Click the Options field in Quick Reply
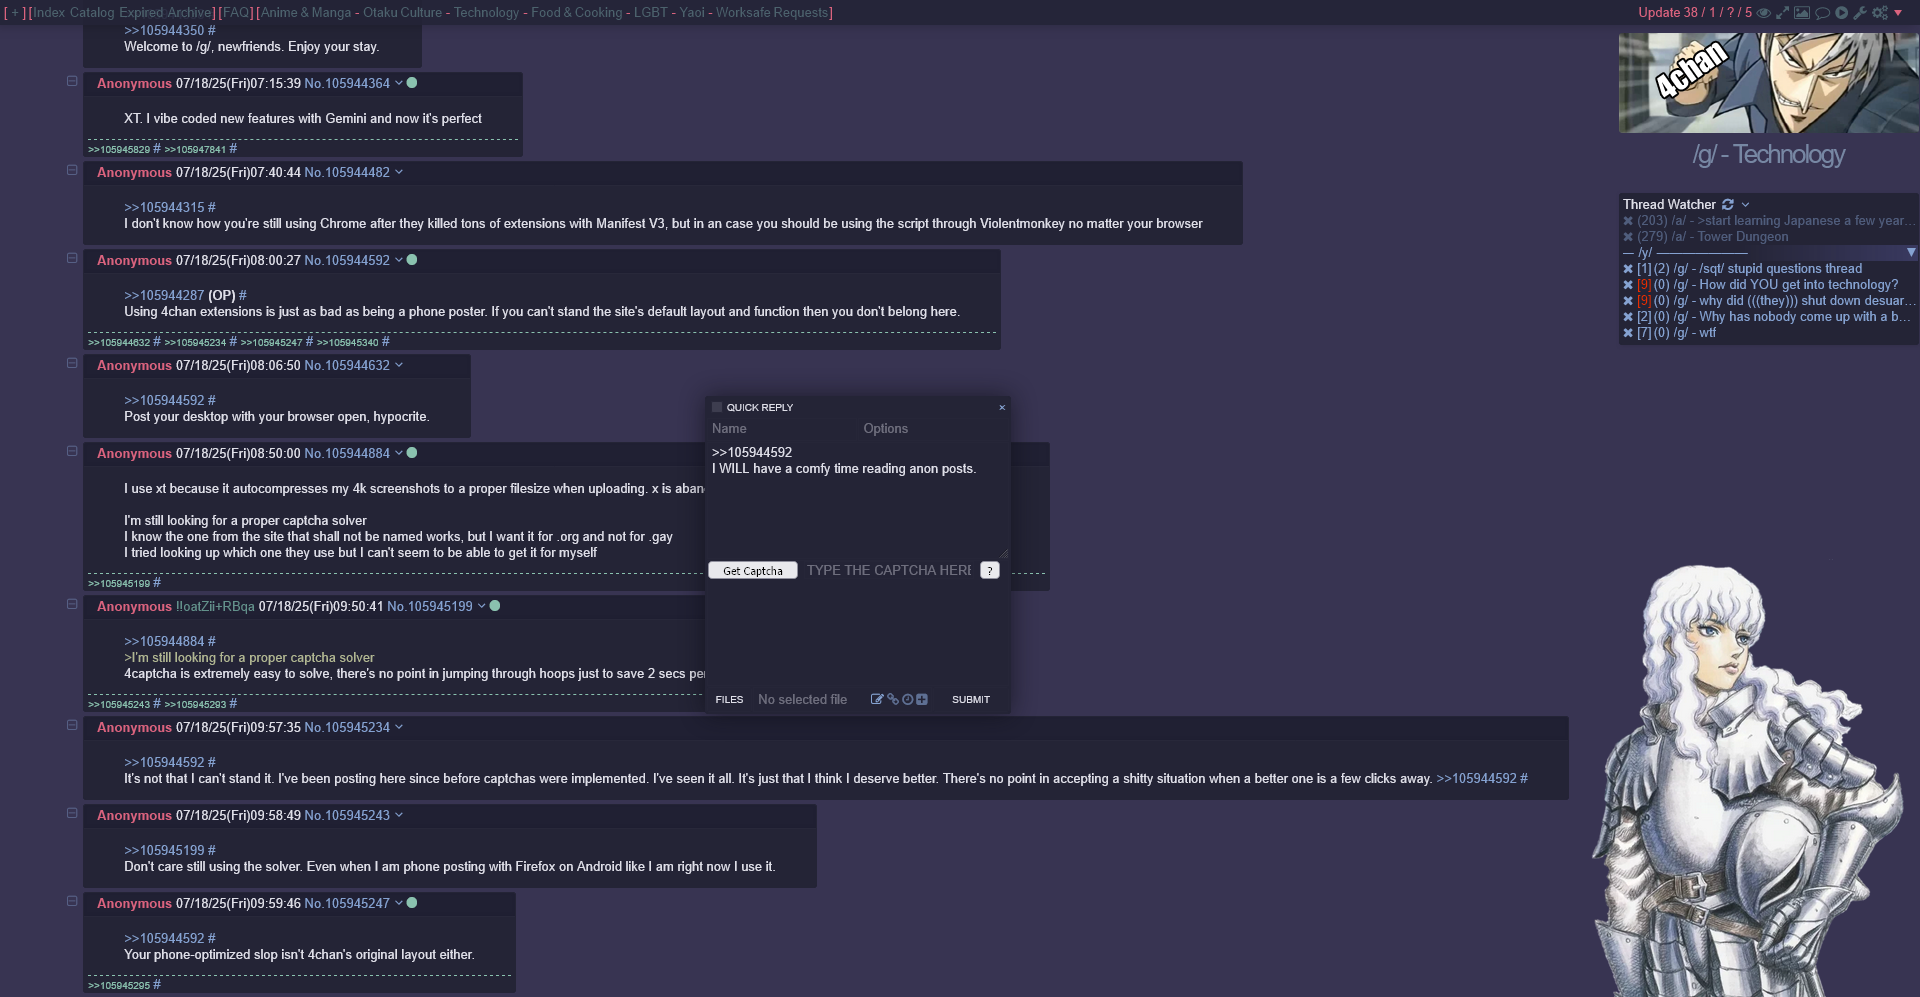This screenshot has width=1920, height=997. pos(933,428)
